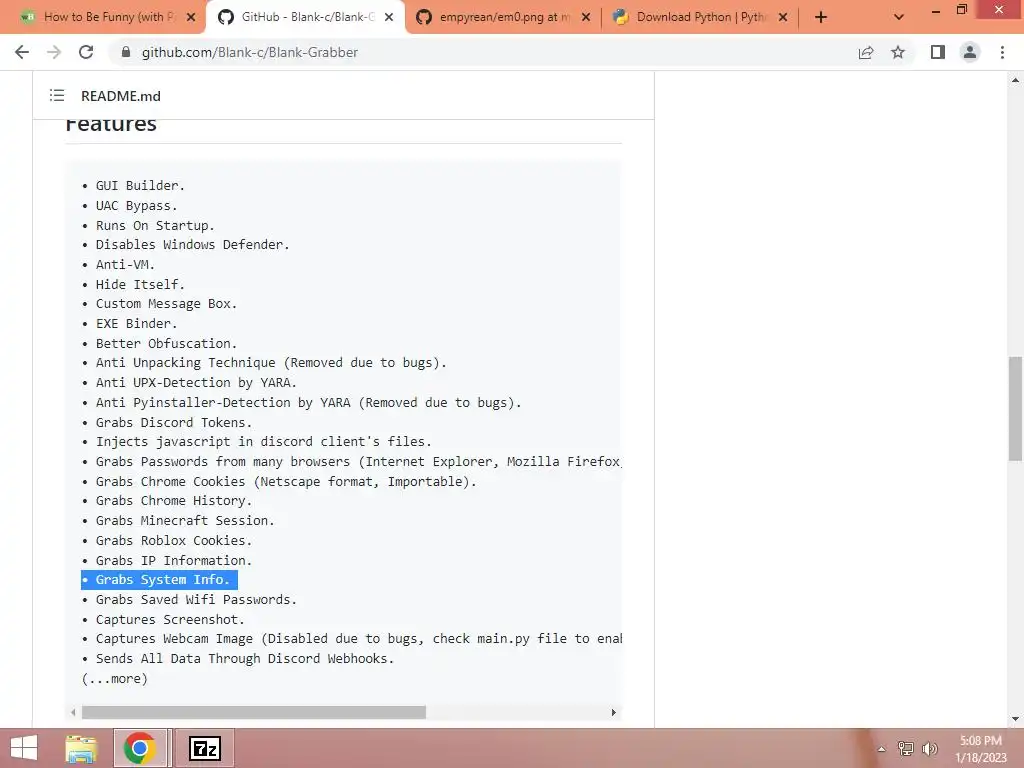Open the taskbar clock and date
Image resolution: width=1024 pixels, height=768 pixels.
click(980, 749)
